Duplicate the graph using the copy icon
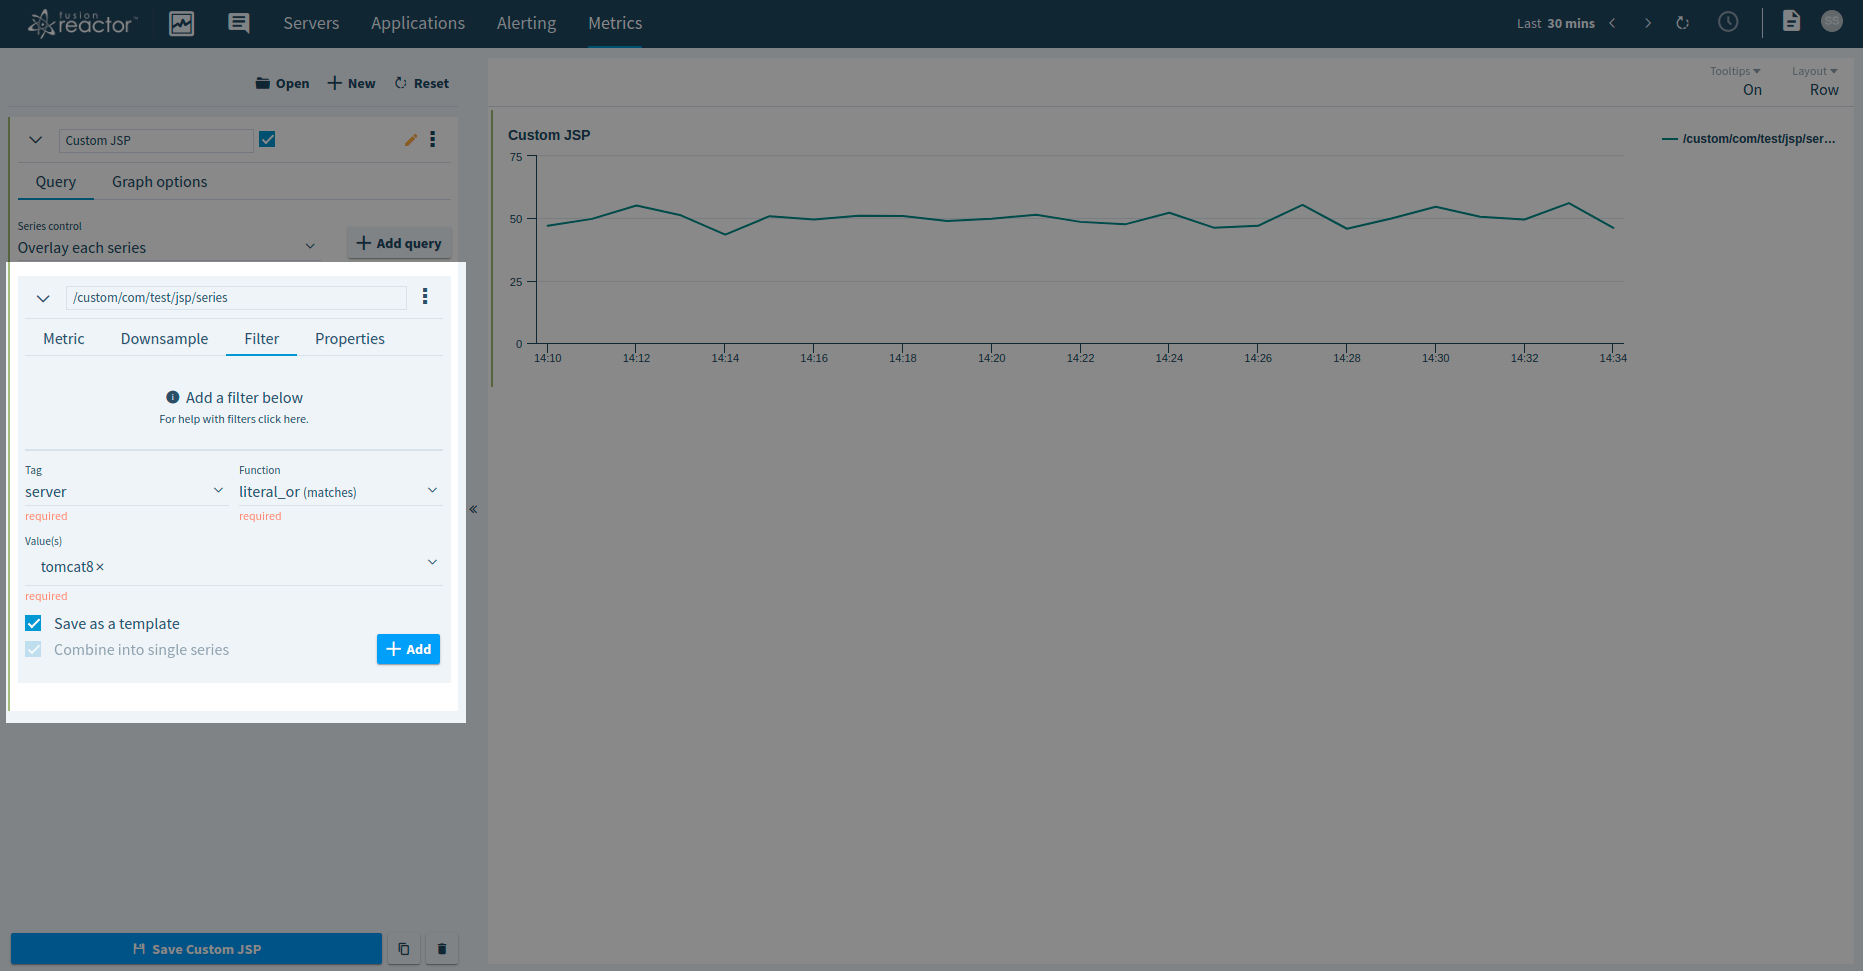 pos(404,948)
